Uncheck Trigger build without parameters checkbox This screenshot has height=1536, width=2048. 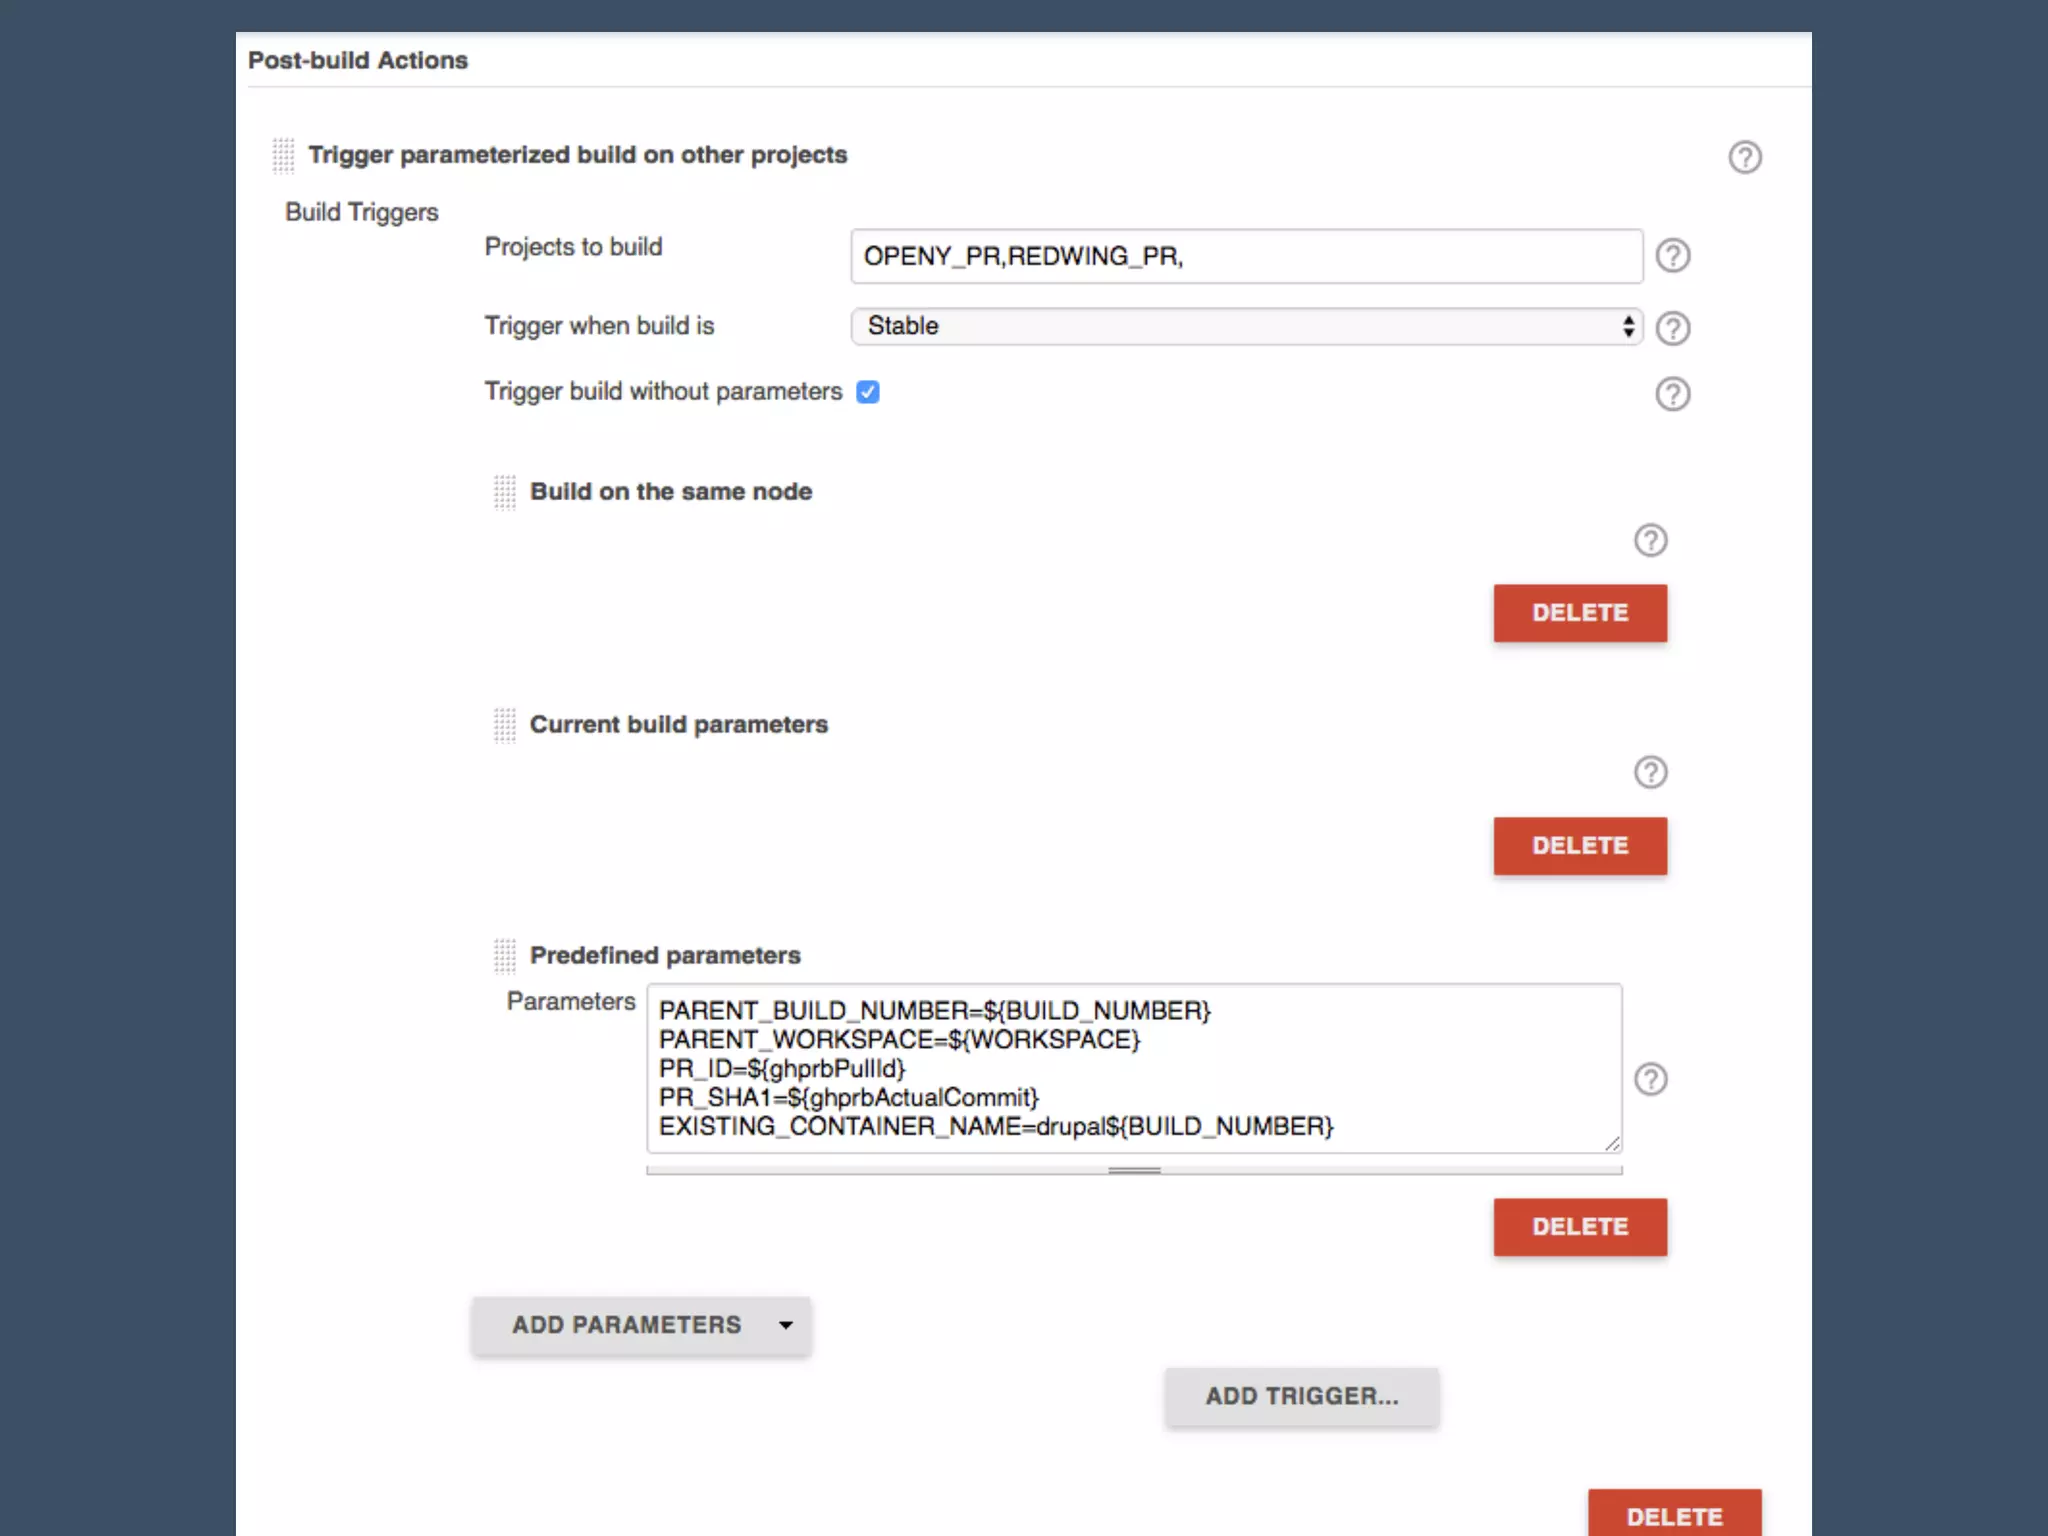coord(868,392)
